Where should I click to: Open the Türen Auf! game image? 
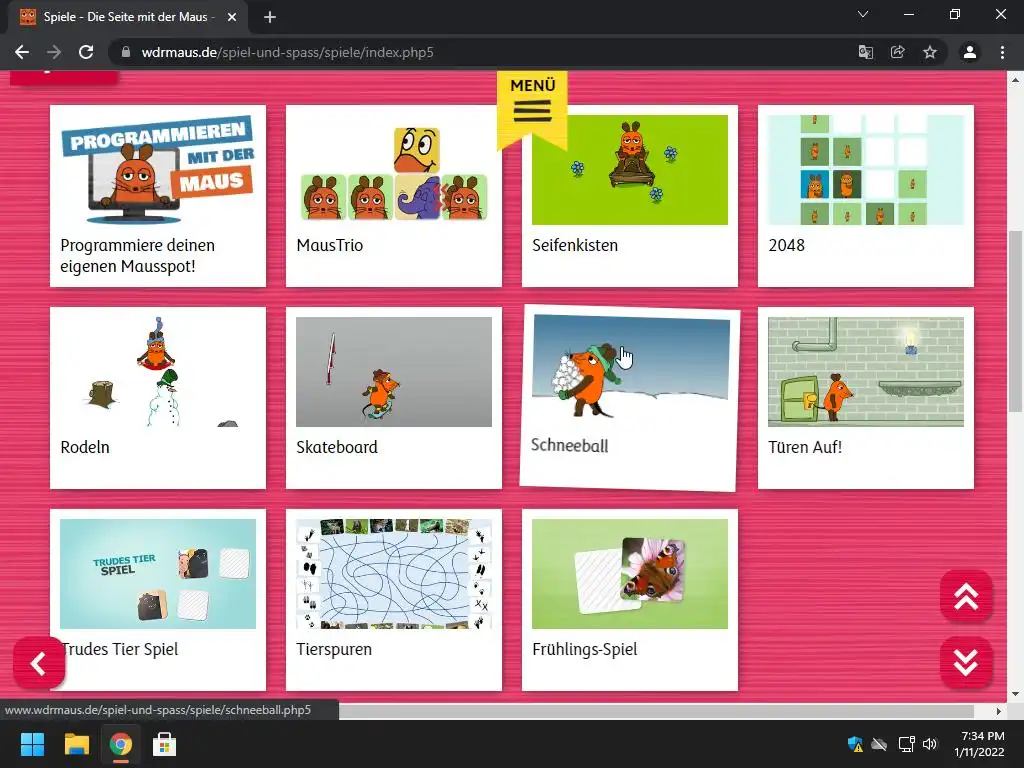coord(865,372)
